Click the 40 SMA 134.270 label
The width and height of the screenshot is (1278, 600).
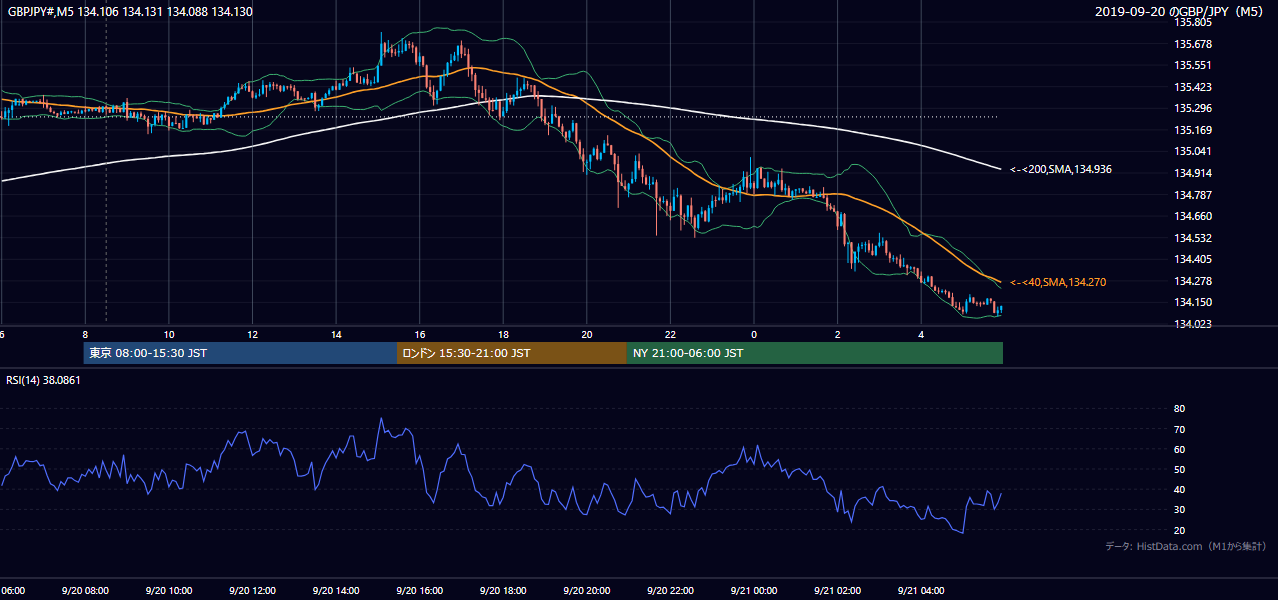pyautogui.click(x=1058, y=283)
